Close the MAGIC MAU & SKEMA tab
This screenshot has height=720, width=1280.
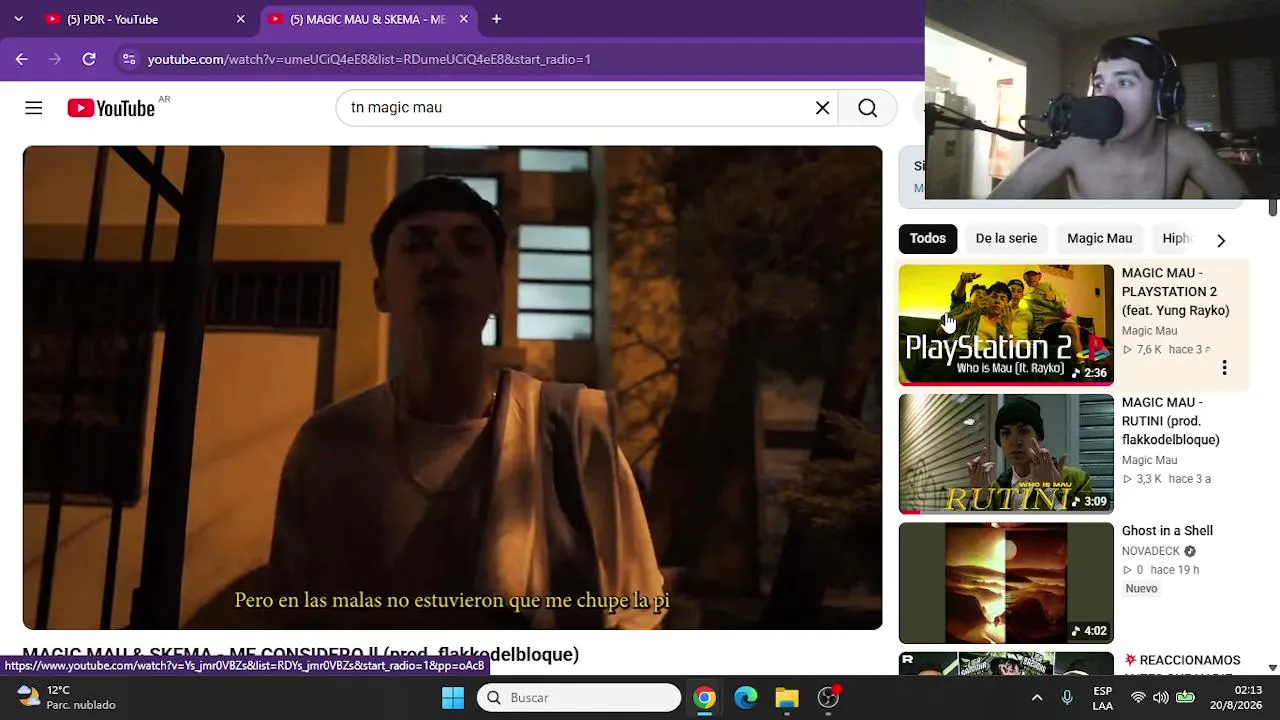tap(463, 19)
